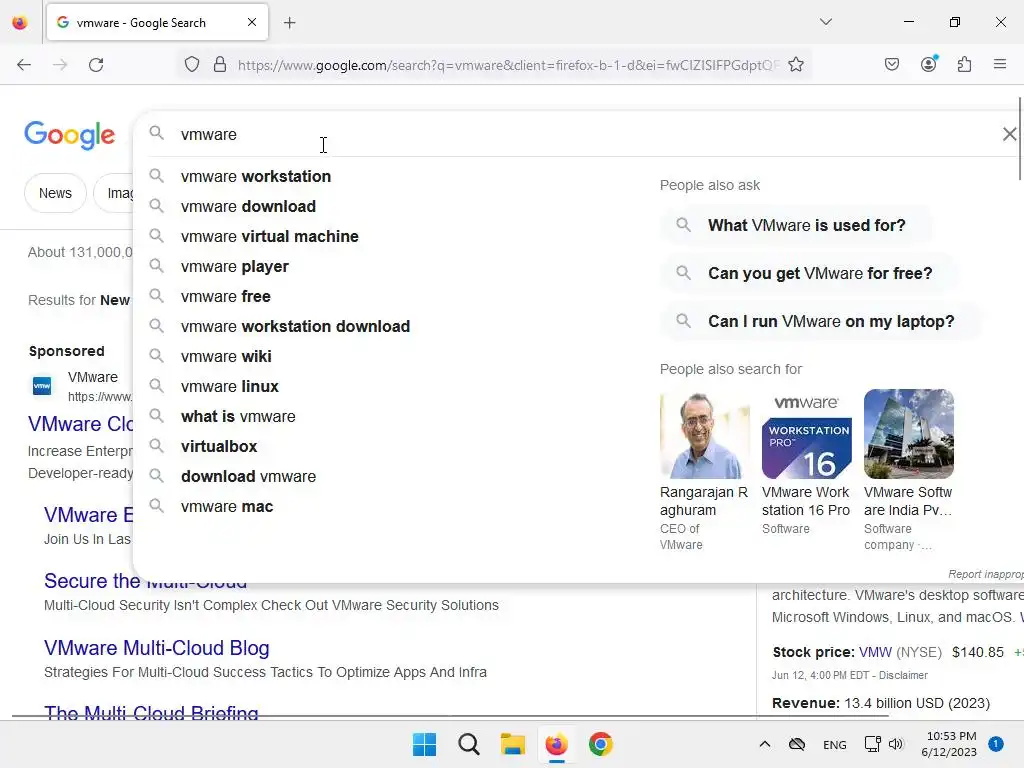Click the Report inappropriate predictions link
Image resolution: width=1024 pixels, height=768 pixels.
(x=985, y=574)
